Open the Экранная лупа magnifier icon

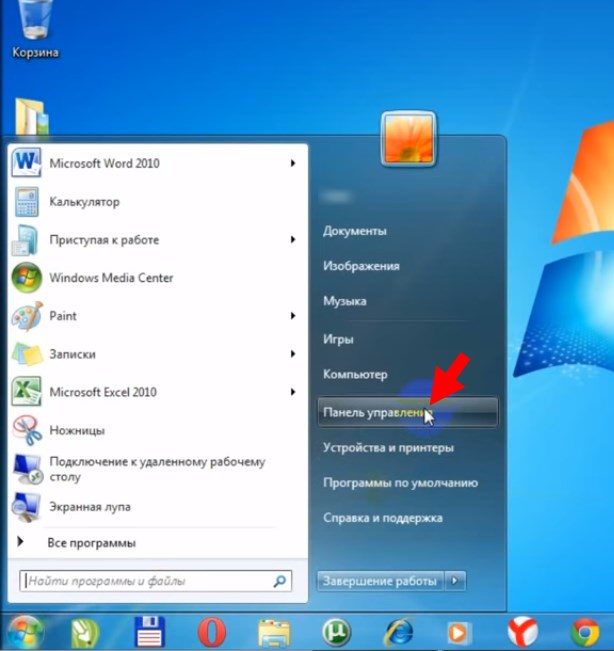pos(26,507)
